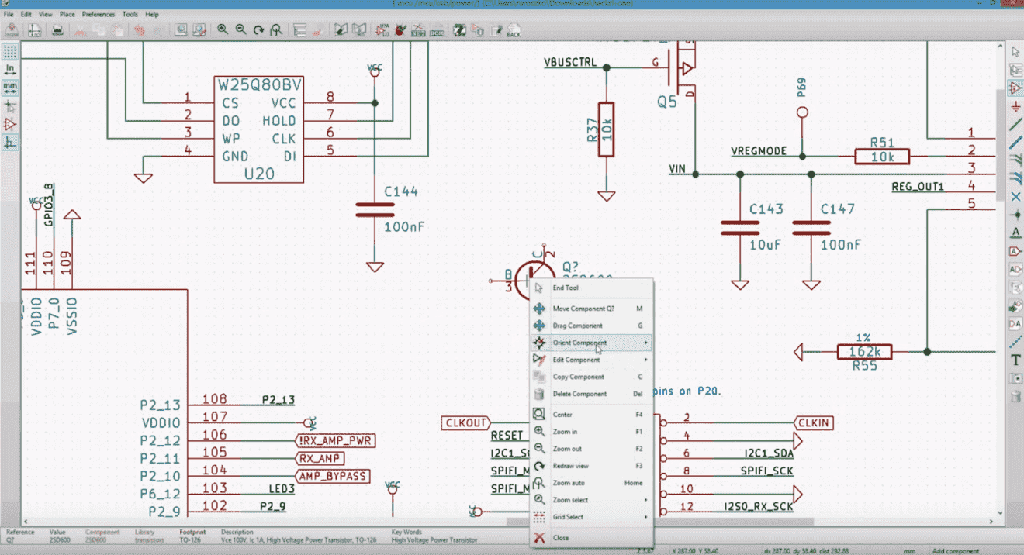The image size is (1024, 555).
Task: Open the View menu
Action: (46, 14)
